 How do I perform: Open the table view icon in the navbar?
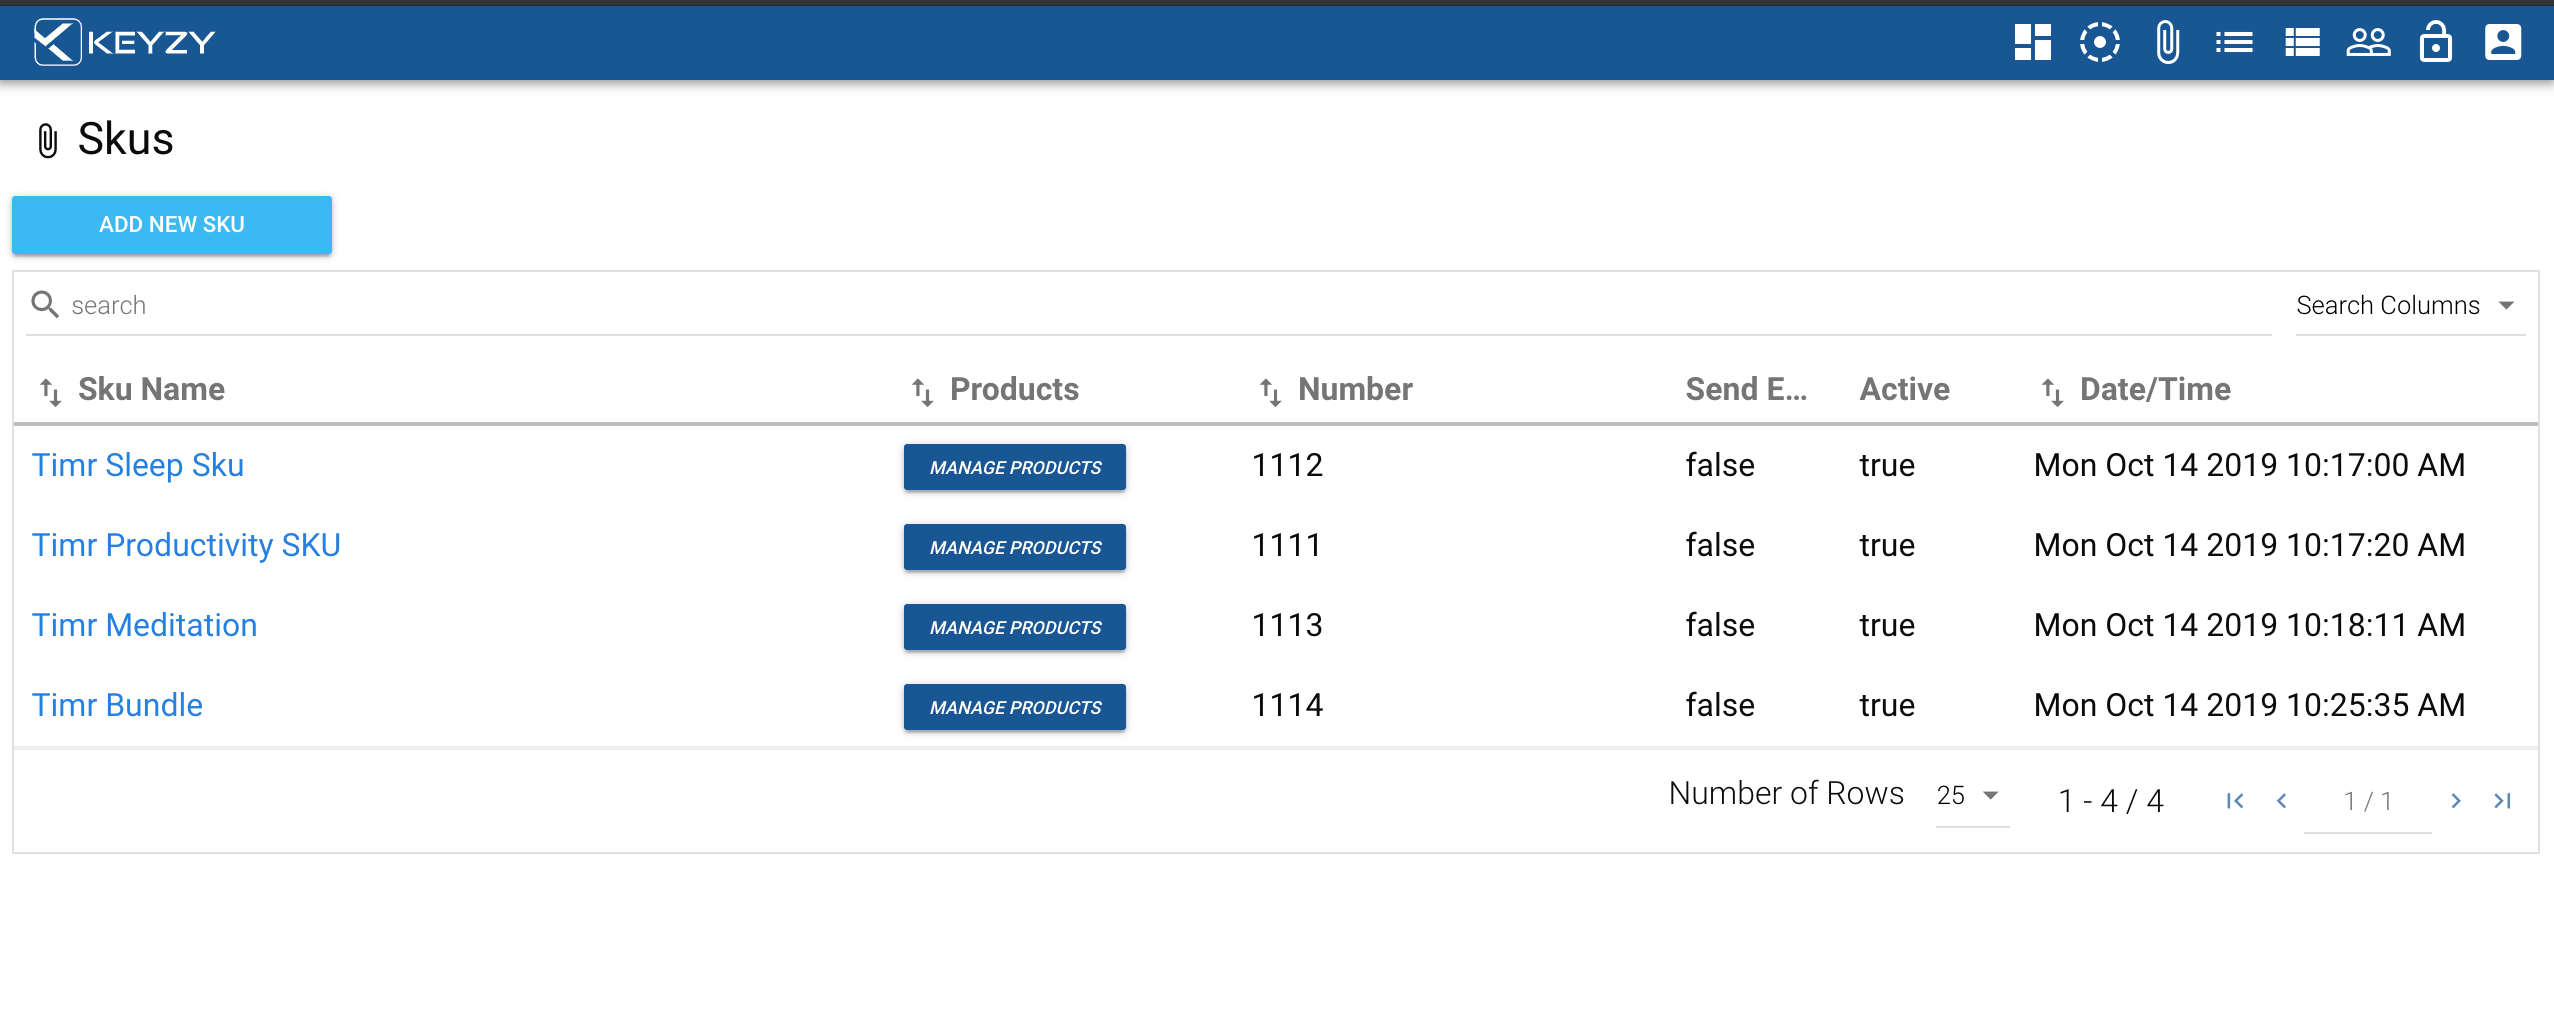pyautogui.click(x=2302, y=42)
